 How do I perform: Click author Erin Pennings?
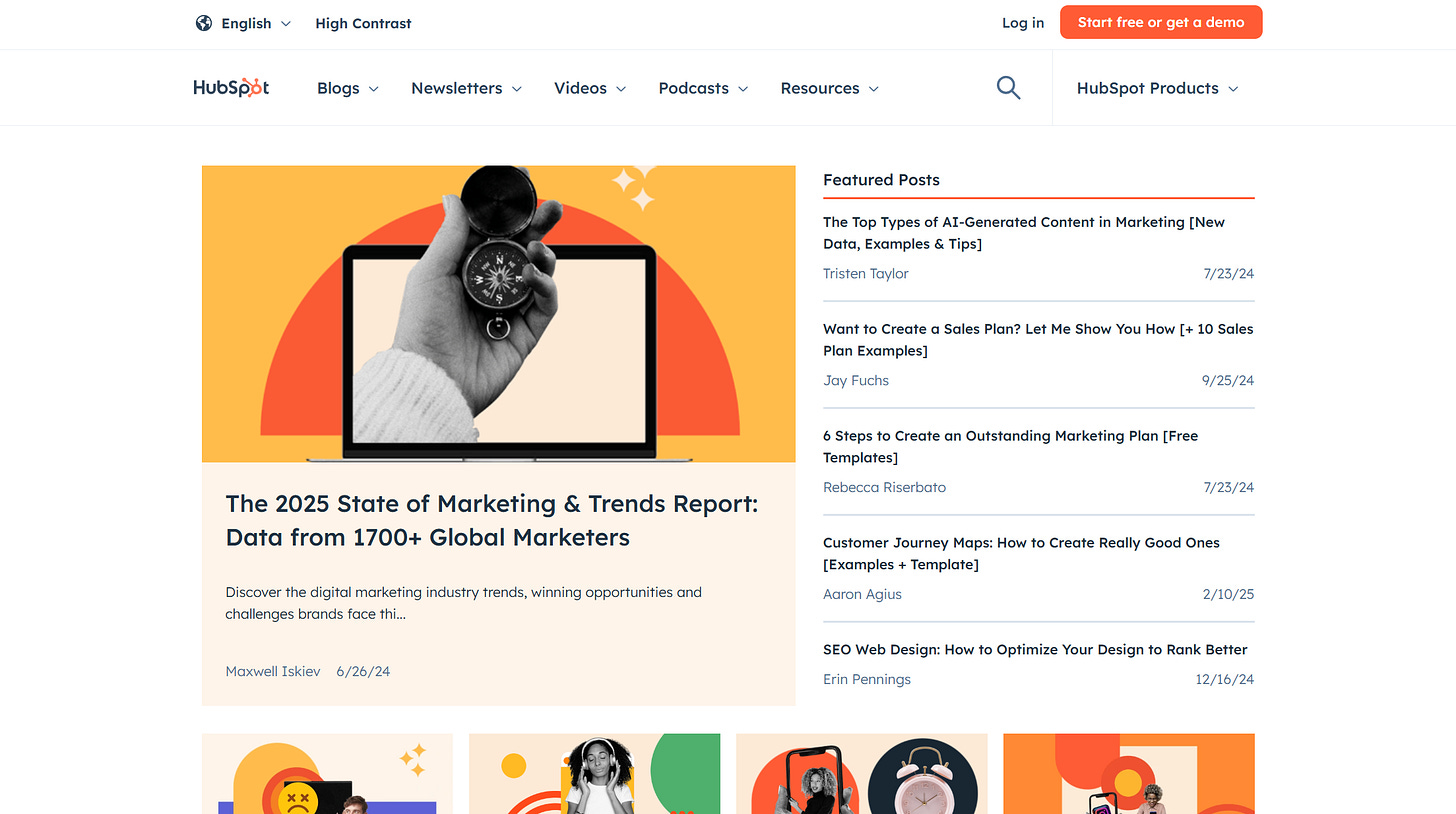tap(867, 680)
